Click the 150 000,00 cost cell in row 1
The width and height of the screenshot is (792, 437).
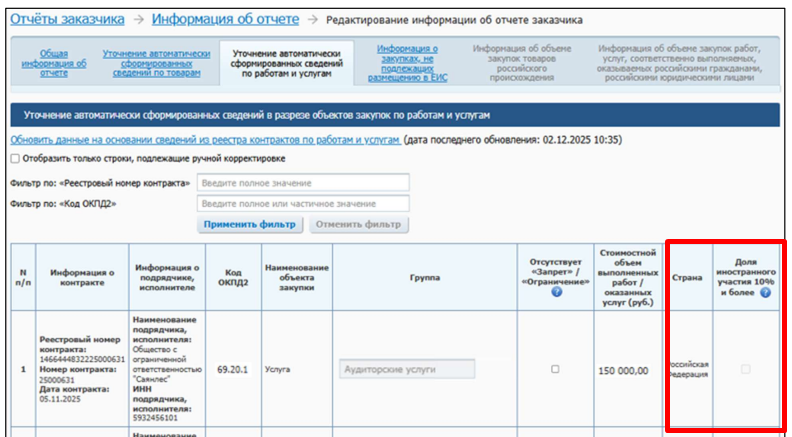pyautogui.click(x=627, y=369)
